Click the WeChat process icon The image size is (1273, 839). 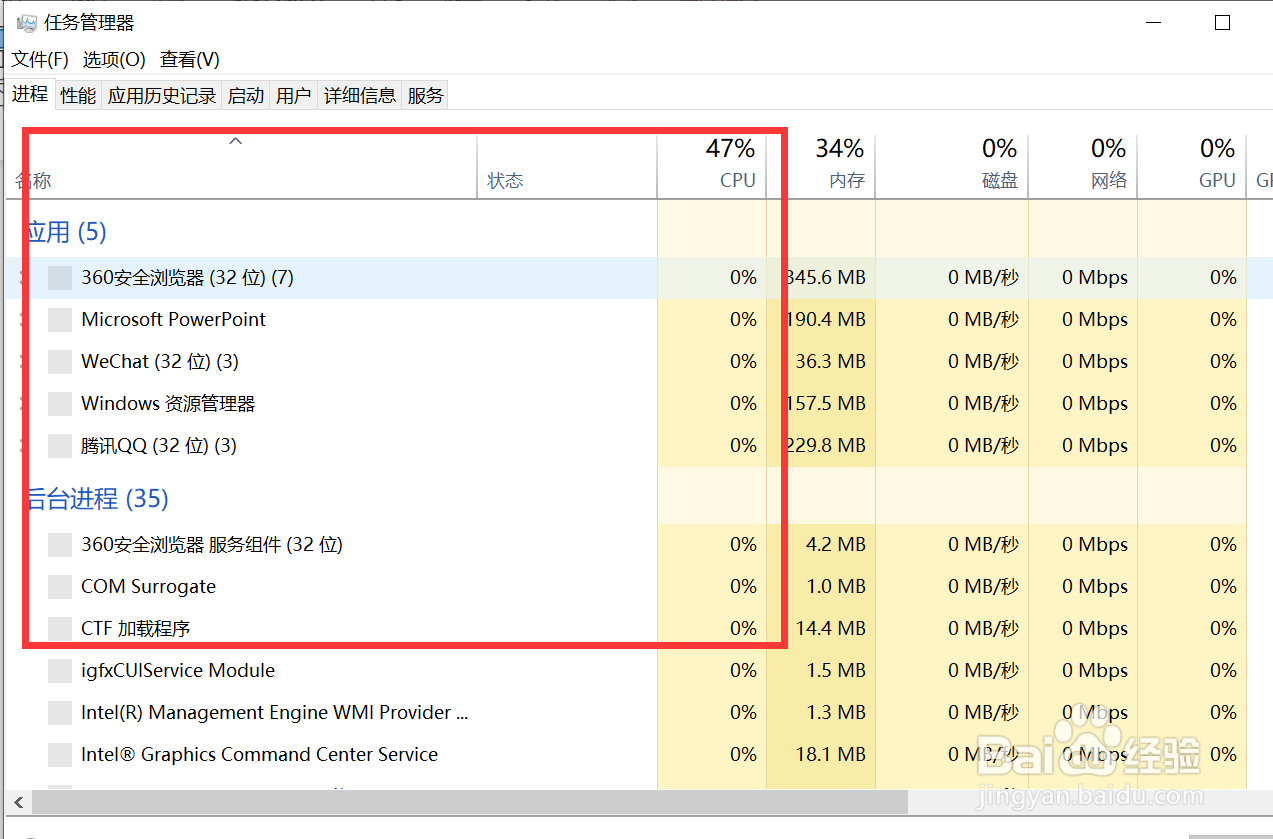pos(60,362)
